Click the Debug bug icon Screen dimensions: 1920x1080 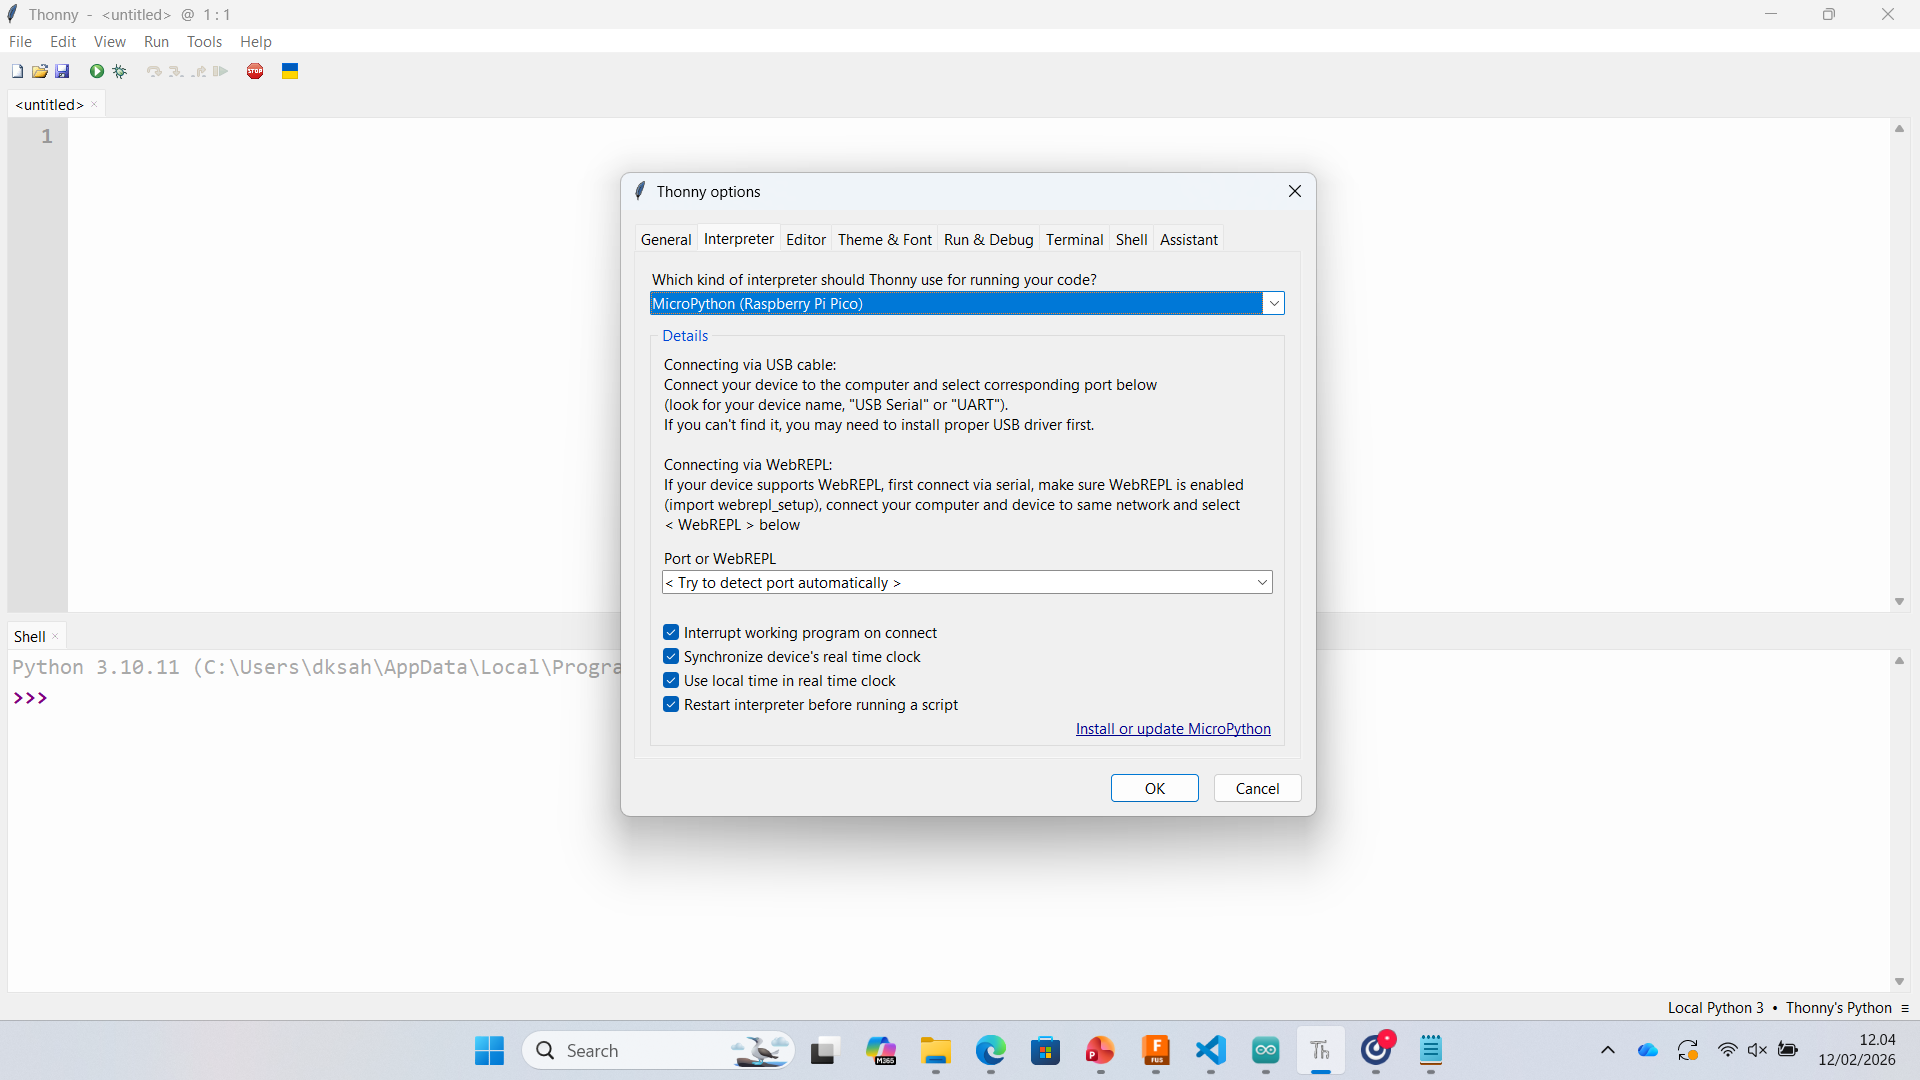(x=120, y=71)
